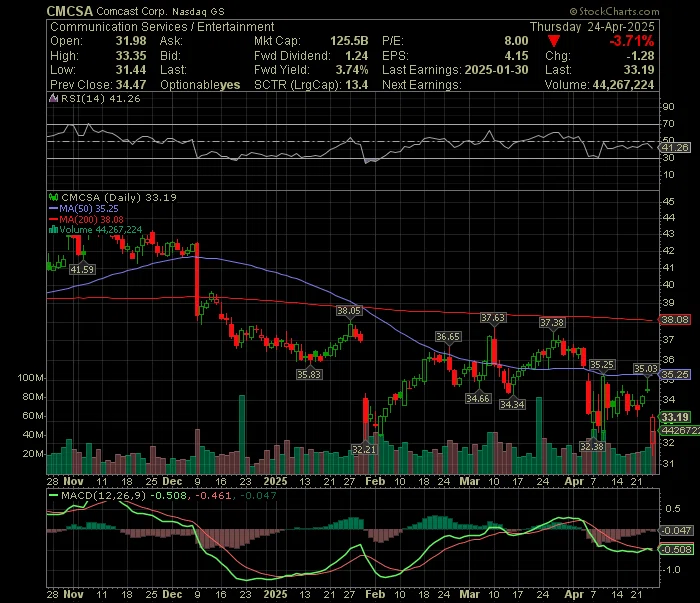Click the Feb label on price chart axis

point(375,482)
